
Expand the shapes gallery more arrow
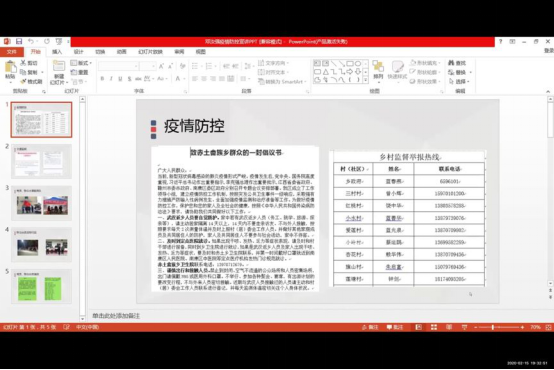(x=366, y=80)
